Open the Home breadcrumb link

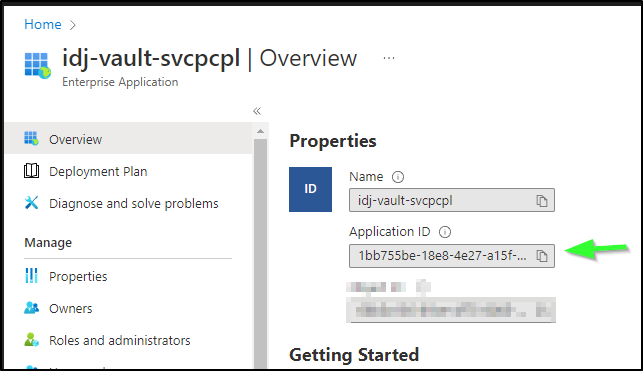click(43, 24)
